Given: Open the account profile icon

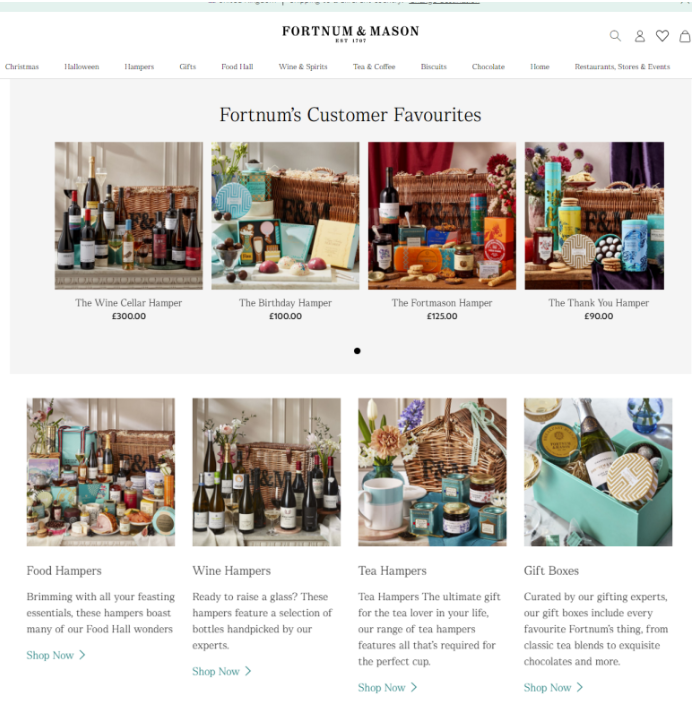Looking at the screenshot, I should point(640,36).
